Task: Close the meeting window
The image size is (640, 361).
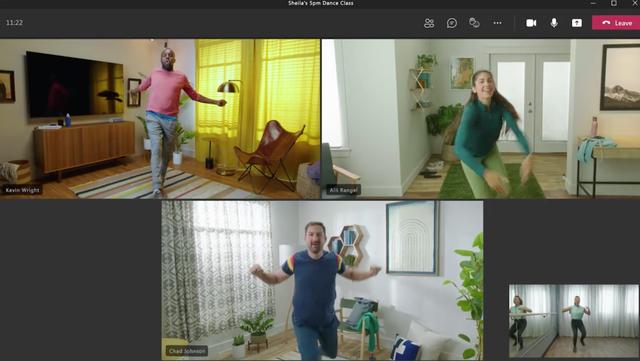Action: point(635,3)
